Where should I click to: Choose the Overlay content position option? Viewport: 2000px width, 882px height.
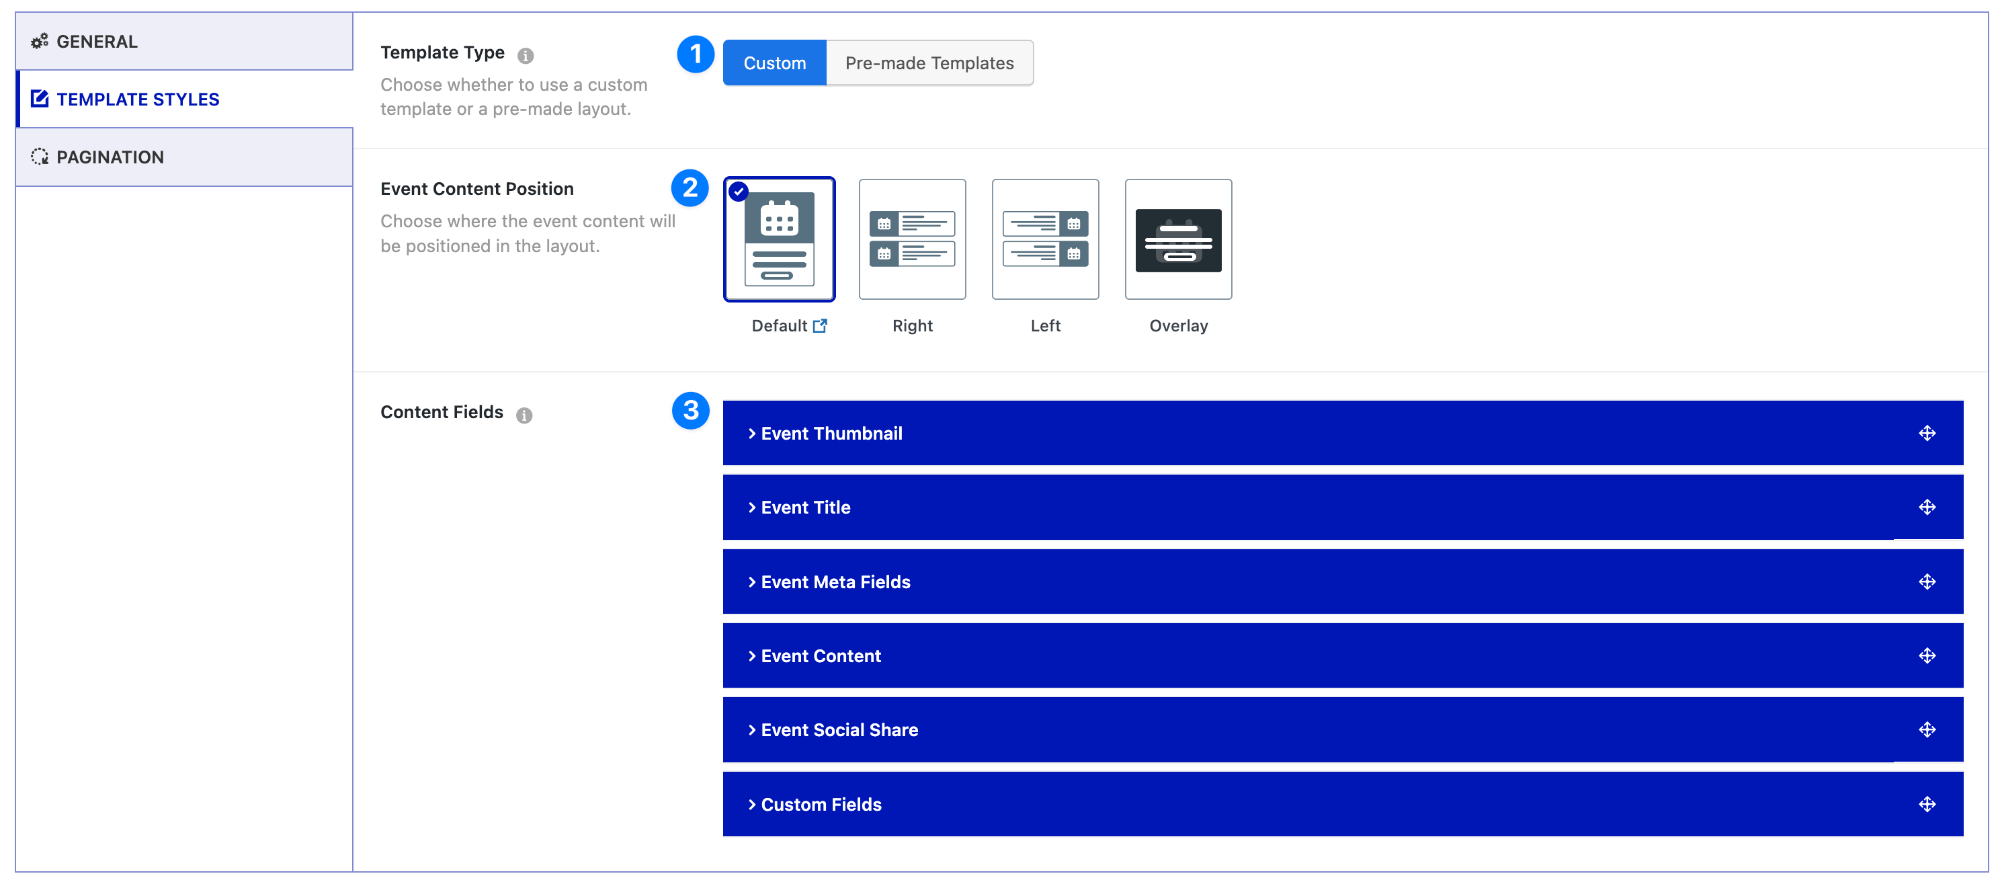[x=1178, y=240]
